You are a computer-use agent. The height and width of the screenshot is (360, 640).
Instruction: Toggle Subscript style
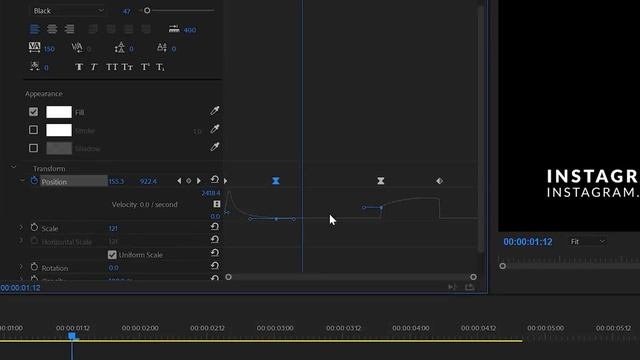click(x=160, y=67)
